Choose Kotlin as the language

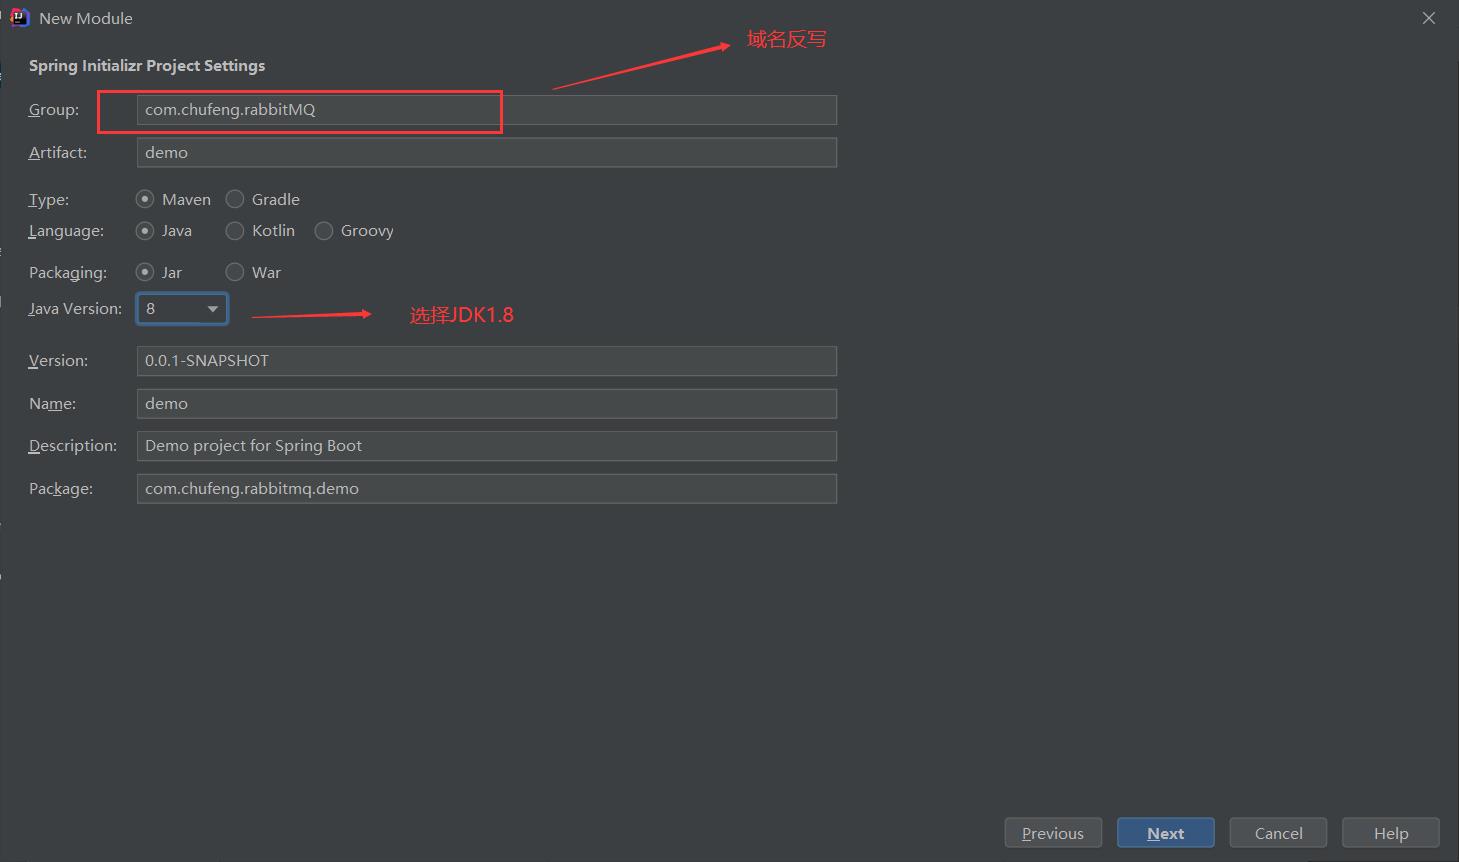coord(235,230)
